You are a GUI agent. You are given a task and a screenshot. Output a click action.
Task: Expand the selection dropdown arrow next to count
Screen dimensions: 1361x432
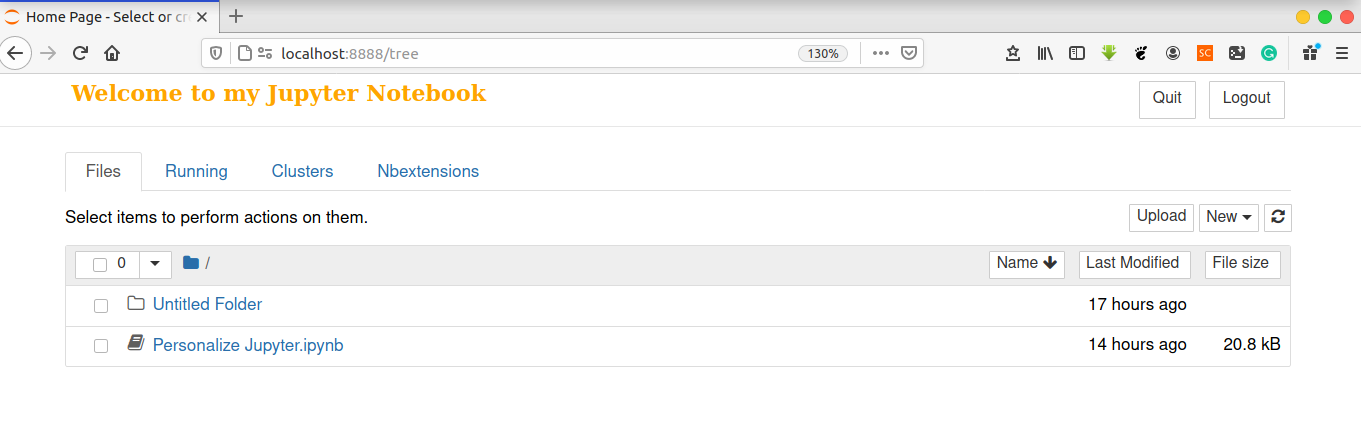click(x=154, y=264)
